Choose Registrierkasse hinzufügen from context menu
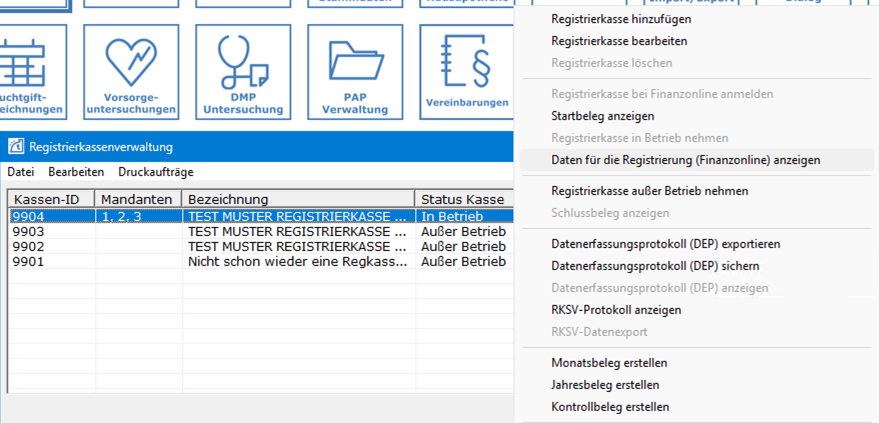 (621, 19)
